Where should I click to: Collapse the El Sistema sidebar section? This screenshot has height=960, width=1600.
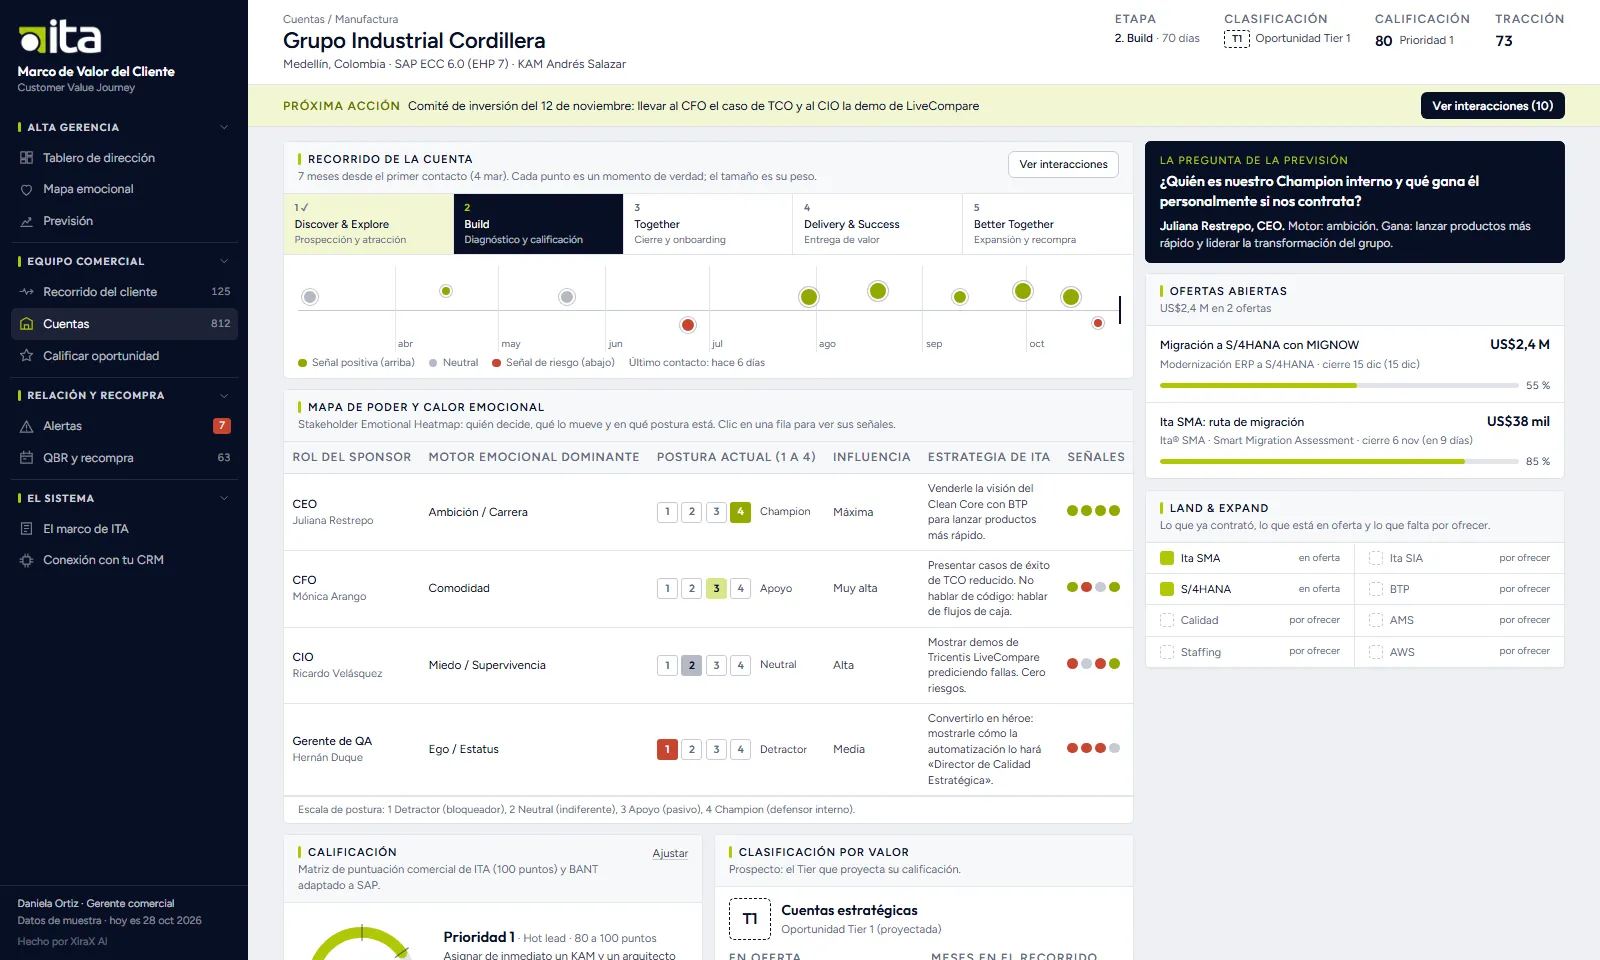pyautogui.click(x=224, y=498)
